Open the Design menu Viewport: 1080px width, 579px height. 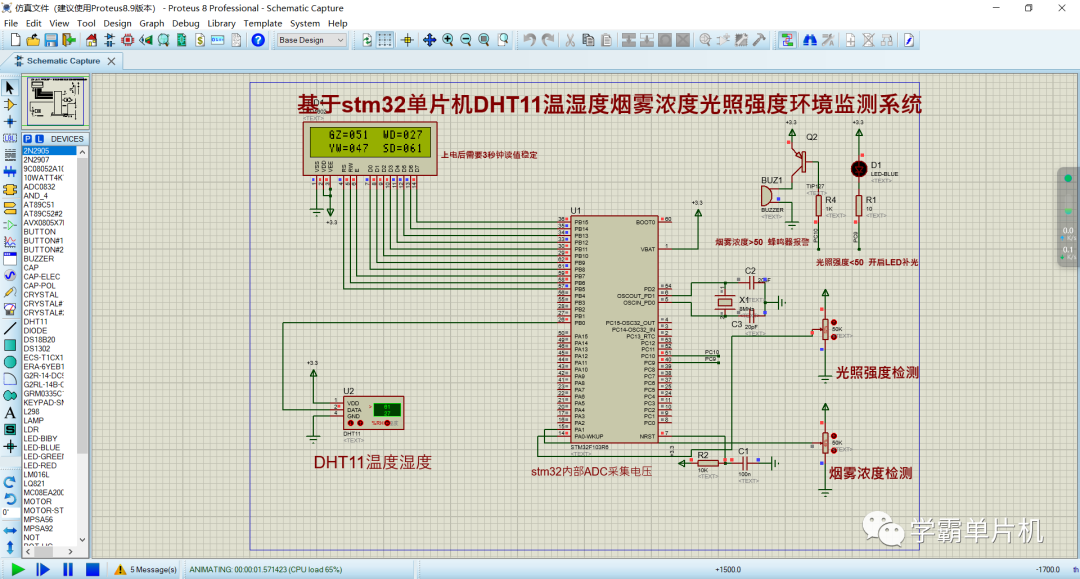coord(117,23)
